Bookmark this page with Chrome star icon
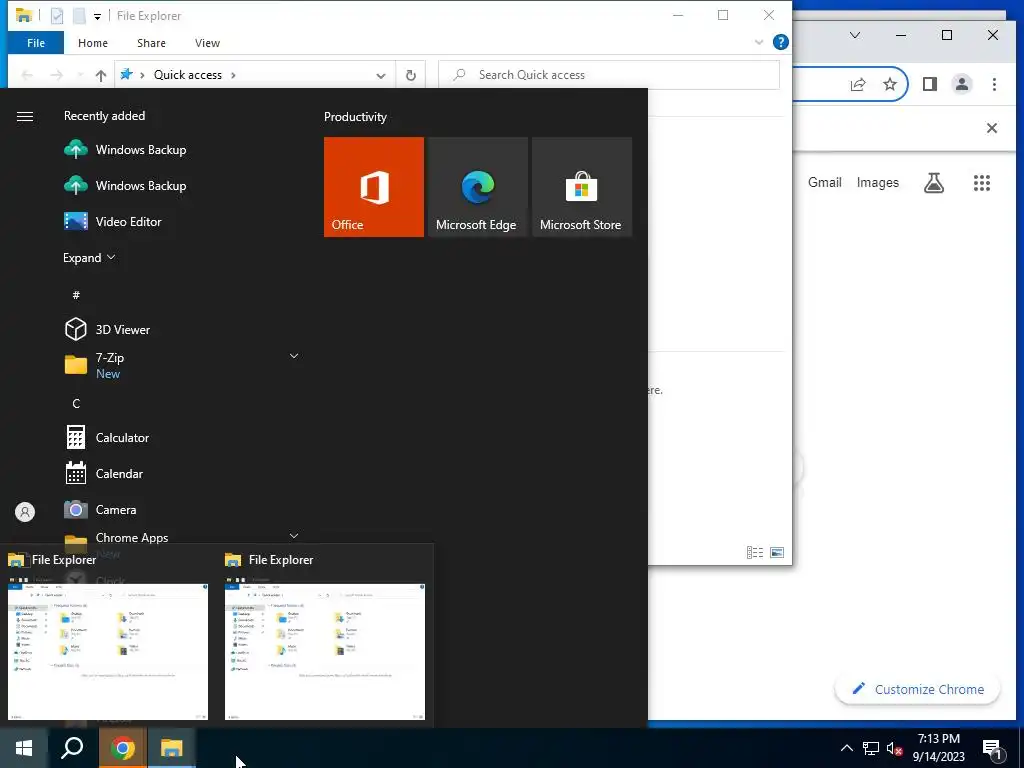Image resolution: width=1024 pixels, height=768 pixels. click(x=889, y=84)
